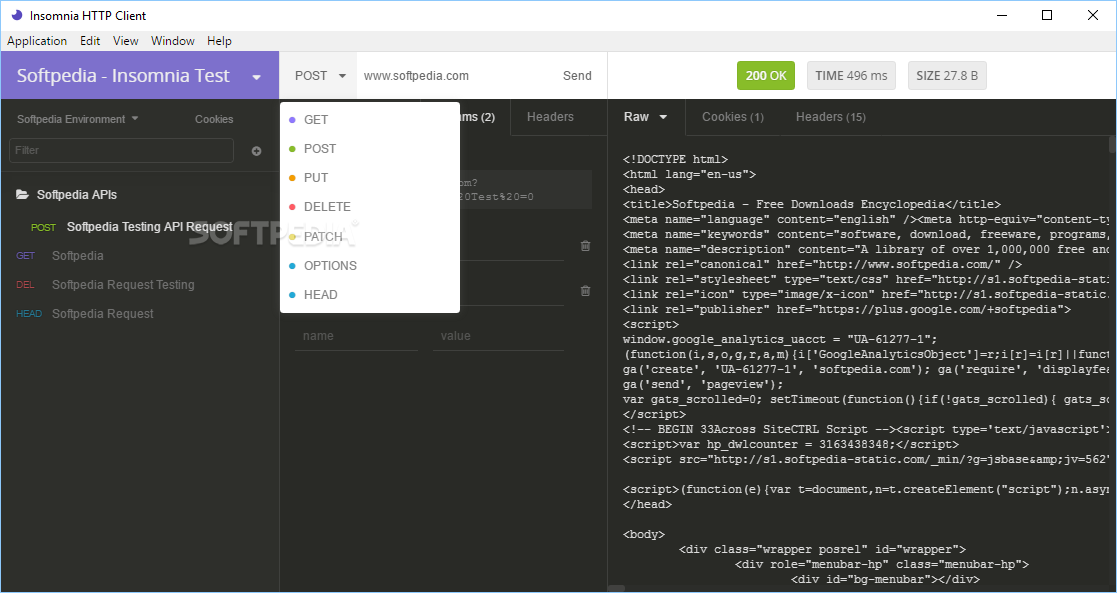Select the GET Softpedia request
1117x593 pixels.
(140, 256)
